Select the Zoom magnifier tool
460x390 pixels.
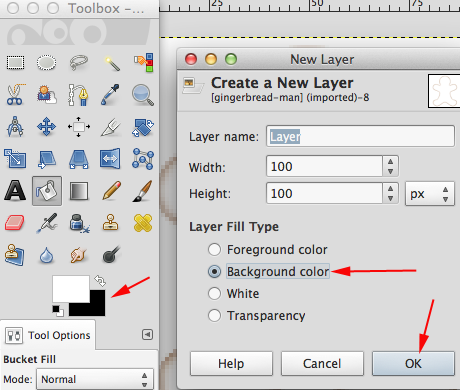143,95
